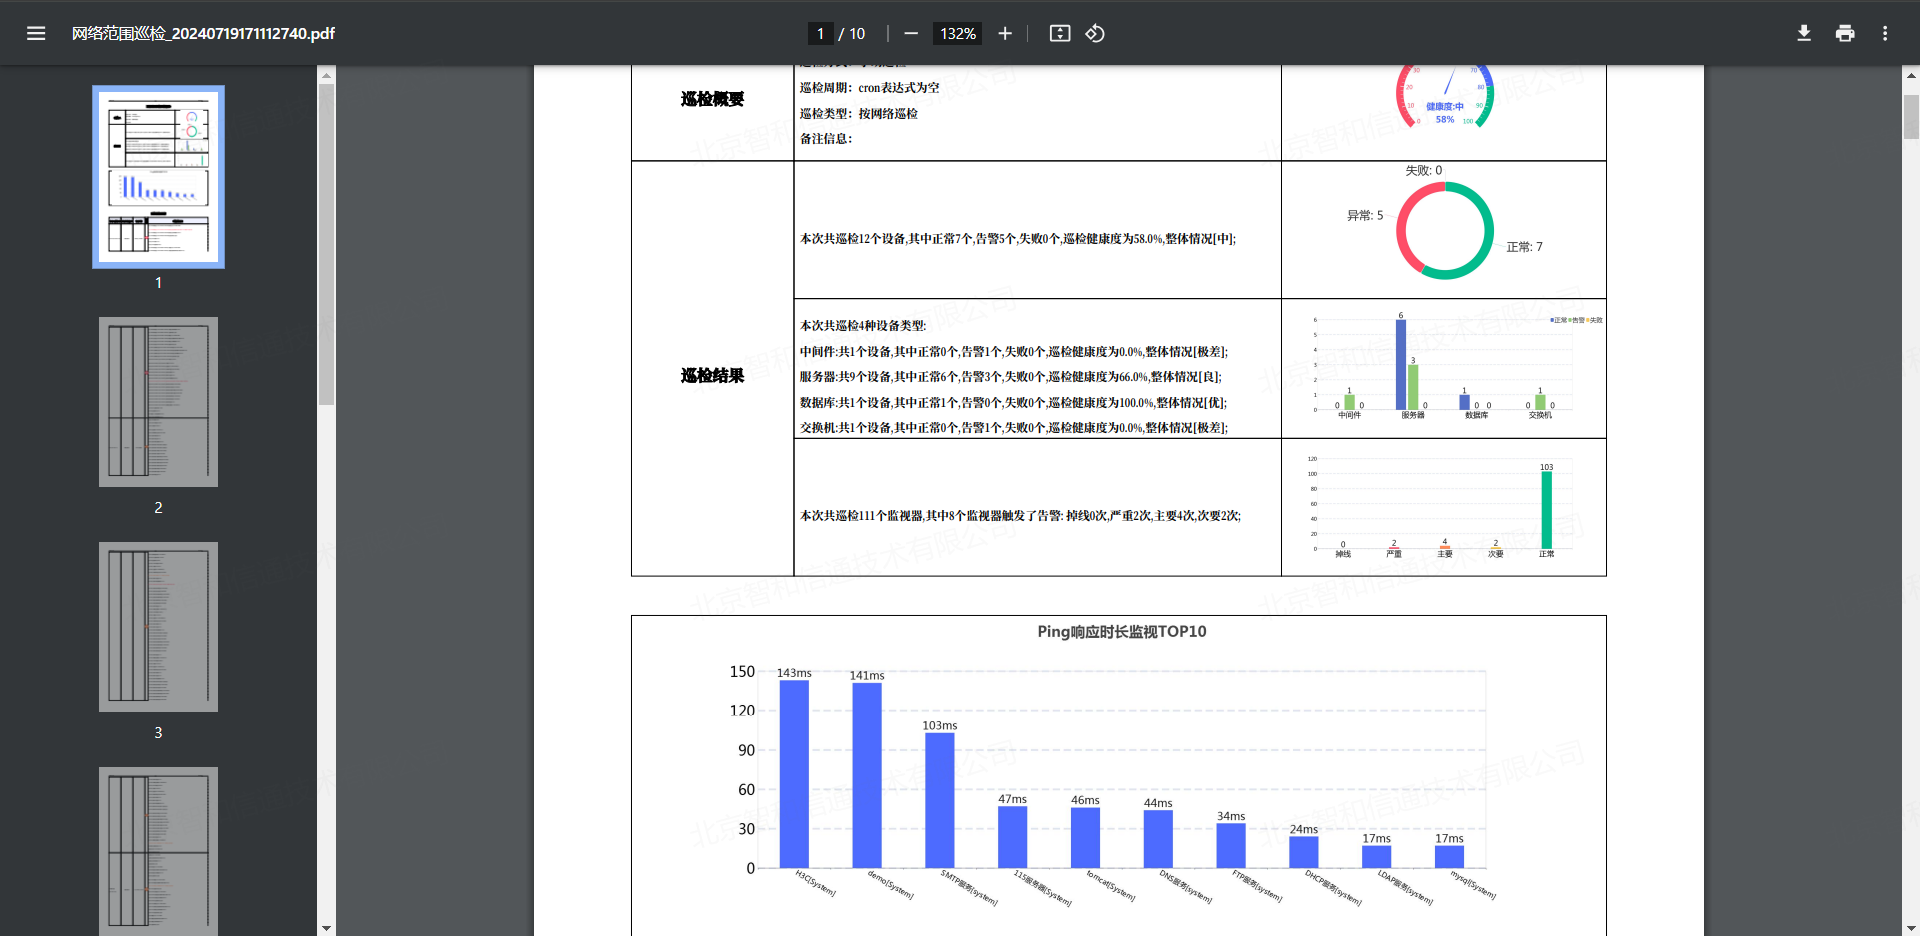Print the PDF document
The height and width of the screenshot is (936, 1920).
(1845, 33)
